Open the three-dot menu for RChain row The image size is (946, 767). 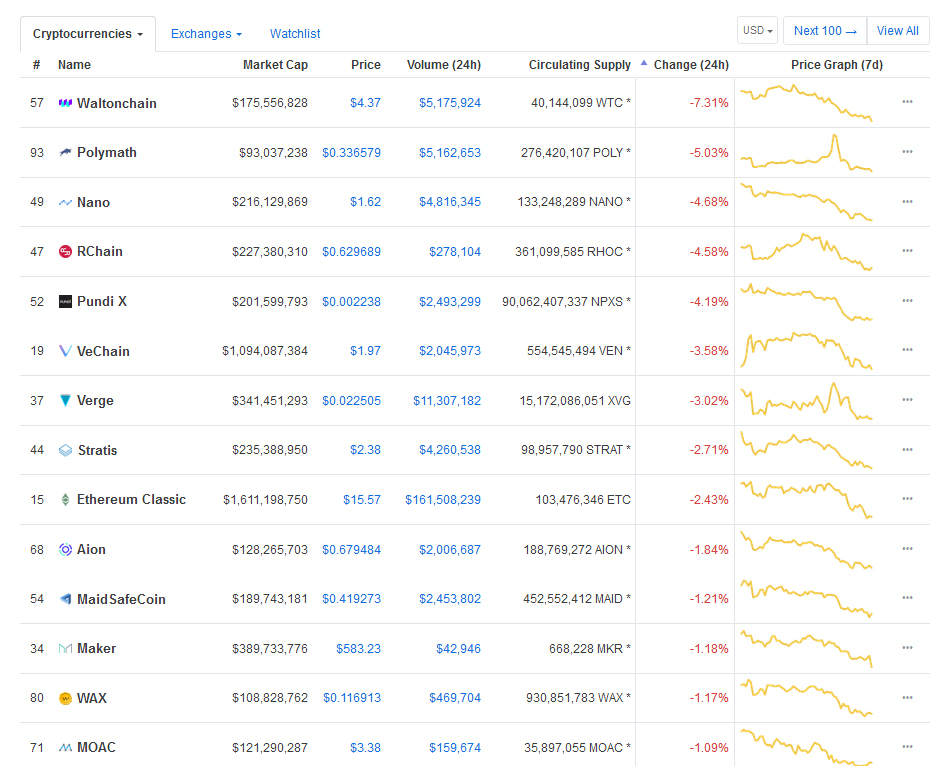pyautogui.click(x=907, y=250)
